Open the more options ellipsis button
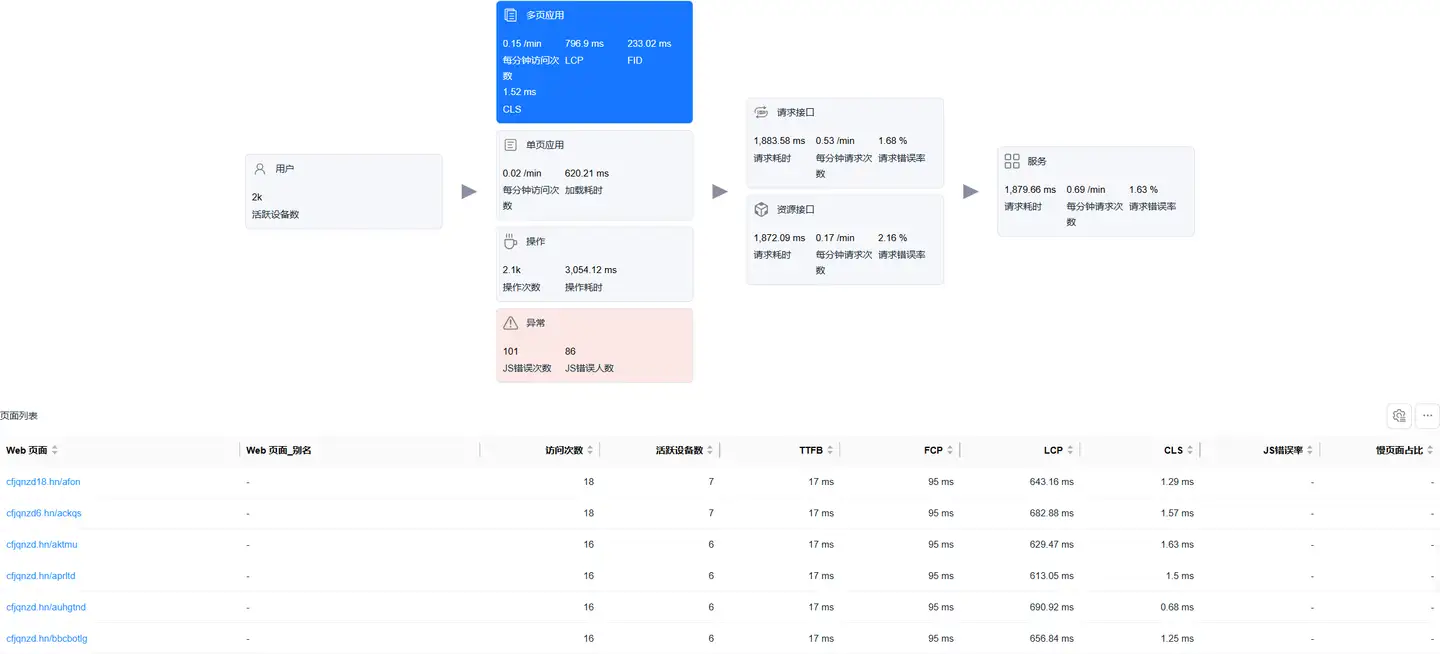The image size is (1440, 654). click(1427, 416)
